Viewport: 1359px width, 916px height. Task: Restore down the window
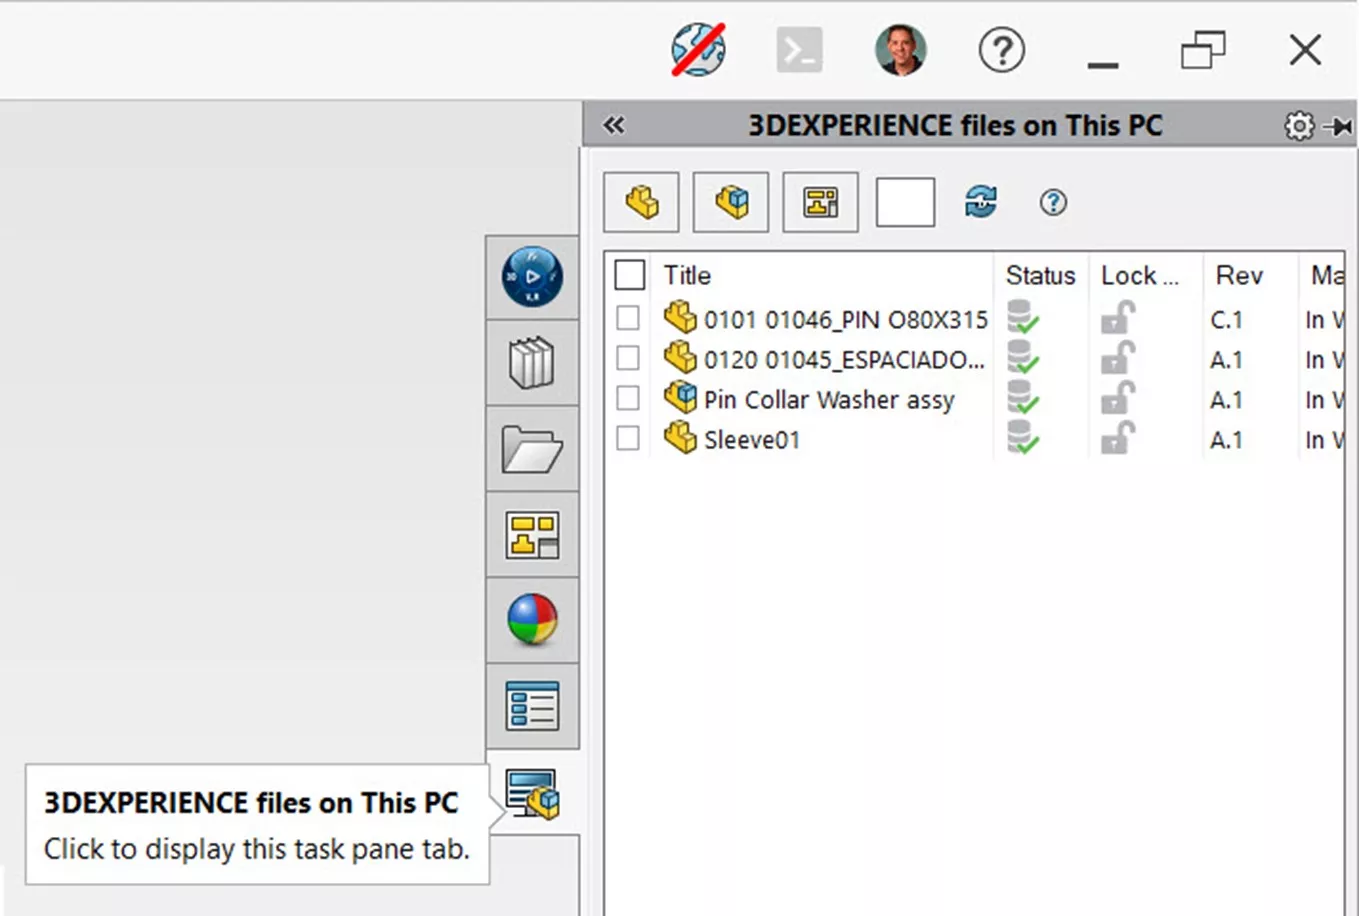[x=1203, y=50]
